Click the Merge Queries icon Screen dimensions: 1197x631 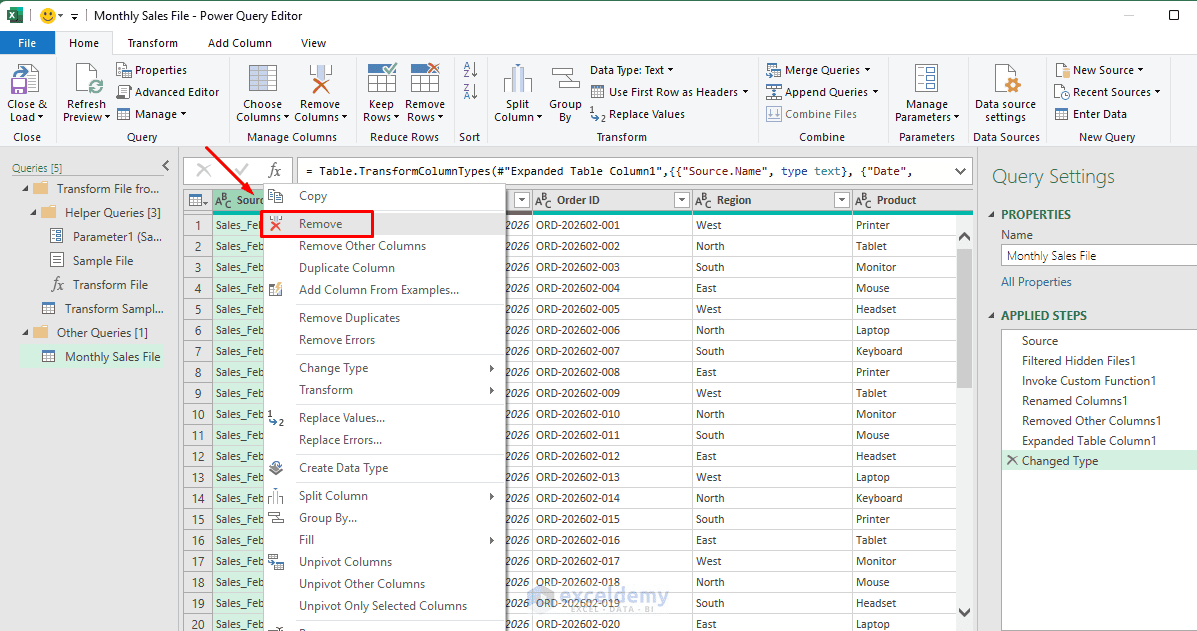(x=773, y=69)
